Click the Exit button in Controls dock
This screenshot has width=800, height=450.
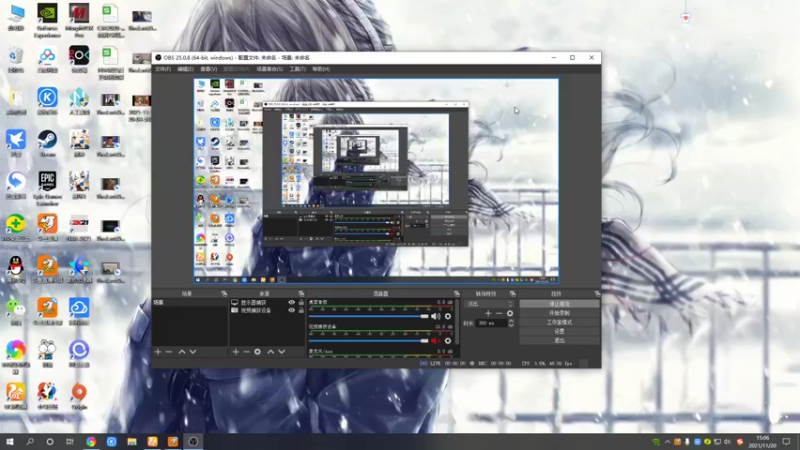click(559, 340)
